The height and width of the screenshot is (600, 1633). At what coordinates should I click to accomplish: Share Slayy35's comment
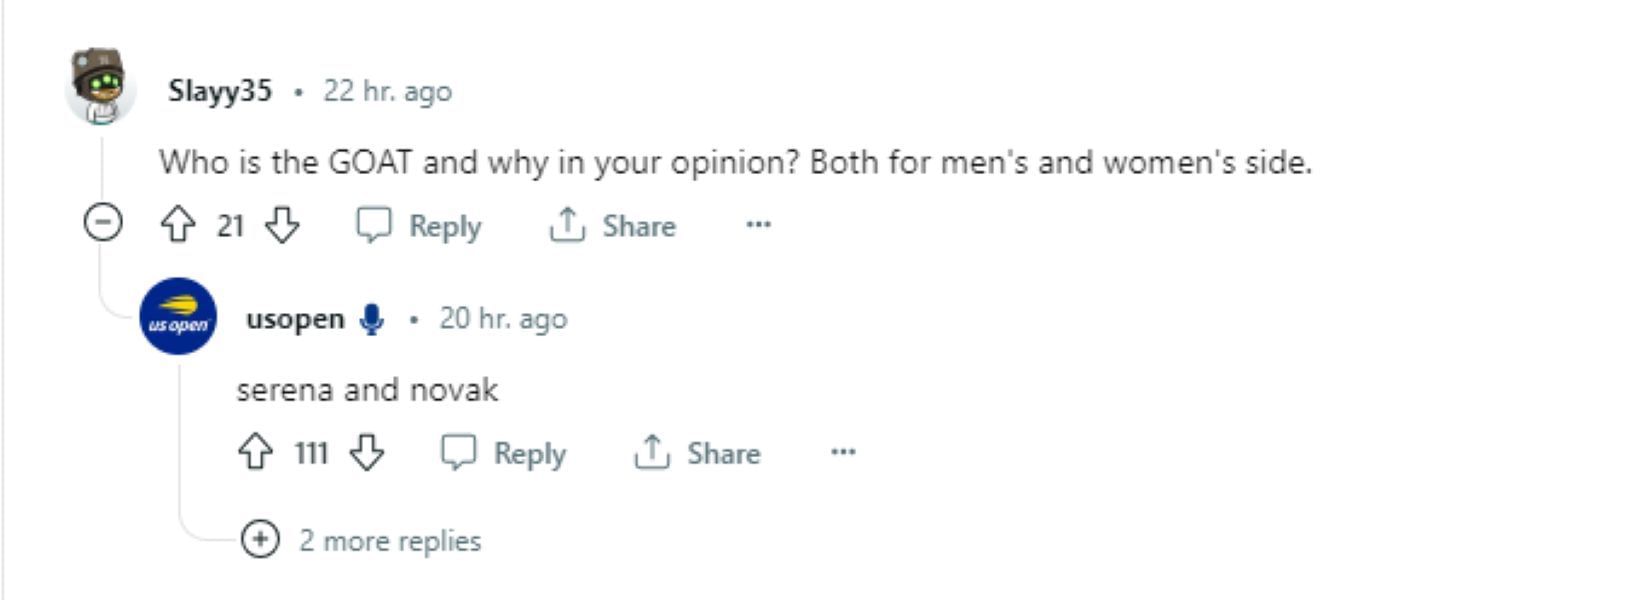click(612, 226)
